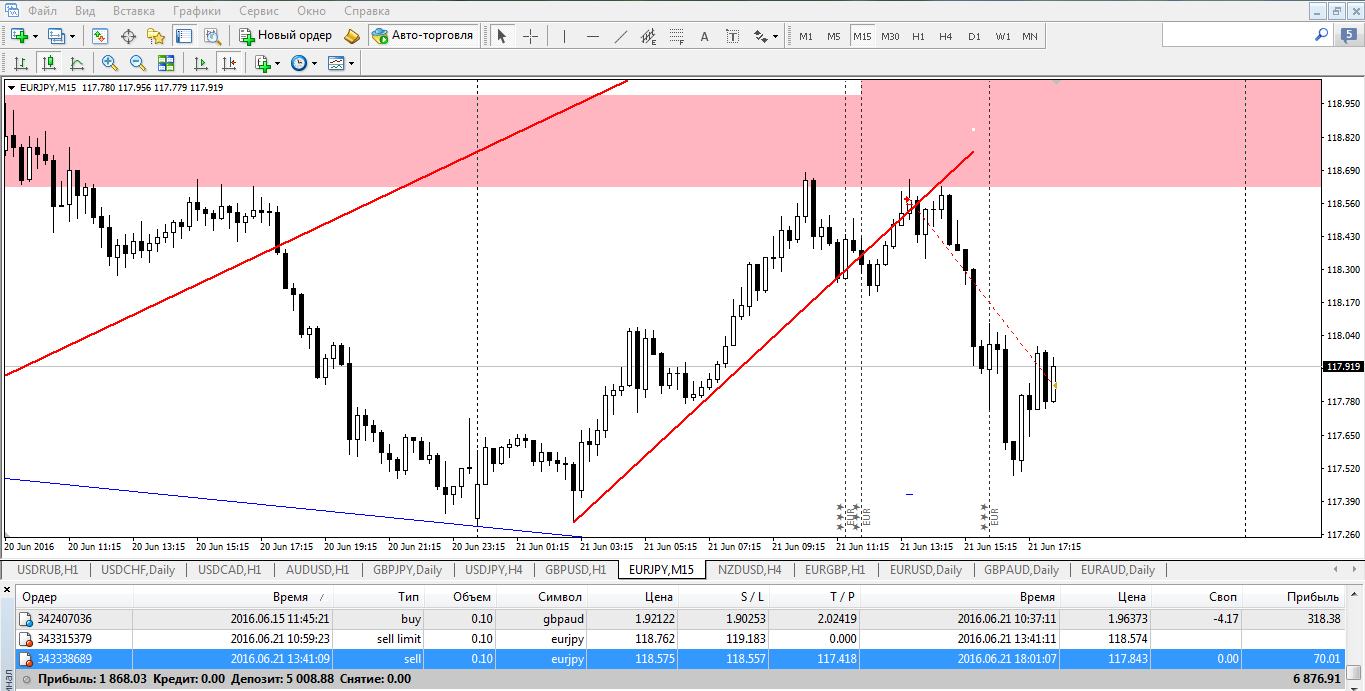
Task: Toggle the Data Window panel
Action: point(128,36)
